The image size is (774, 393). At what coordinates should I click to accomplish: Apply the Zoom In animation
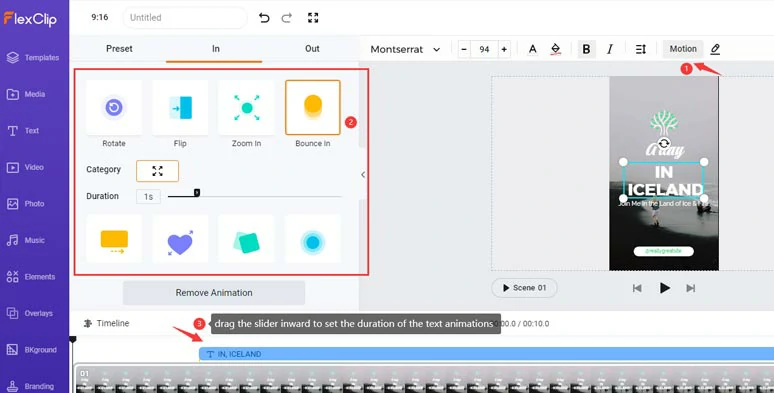coord(246,108)
